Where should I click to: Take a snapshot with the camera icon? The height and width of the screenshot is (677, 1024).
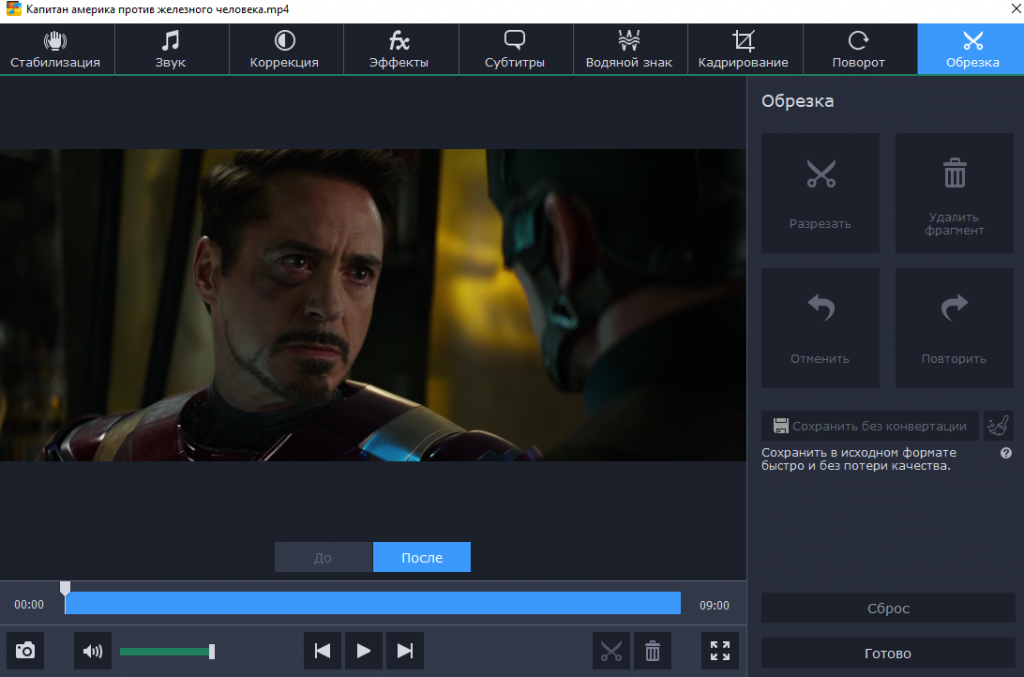(25, 651)
